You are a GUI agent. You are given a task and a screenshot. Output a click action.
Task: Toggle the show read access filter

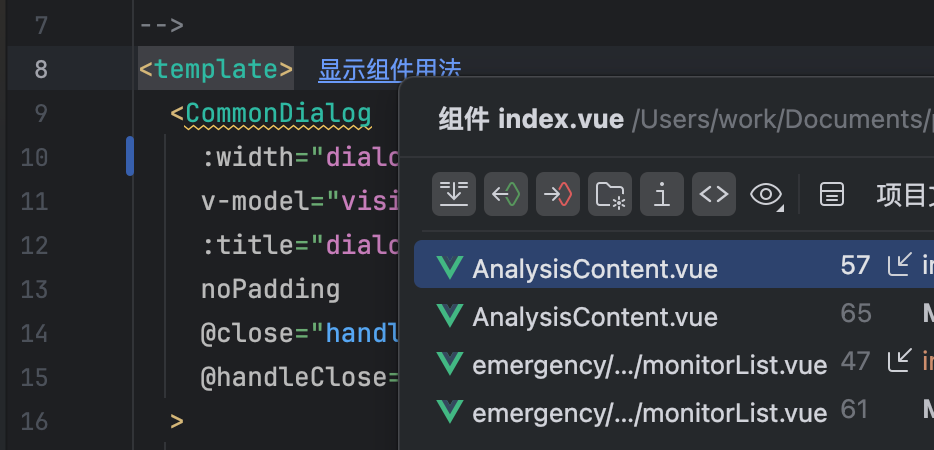[506, 194]
